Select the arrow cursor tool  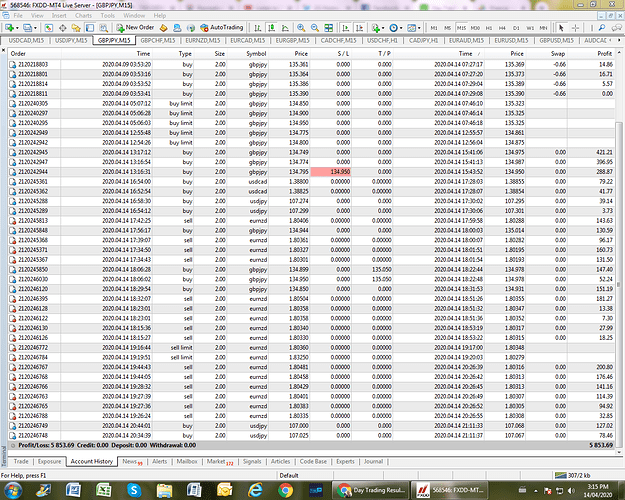561,28
